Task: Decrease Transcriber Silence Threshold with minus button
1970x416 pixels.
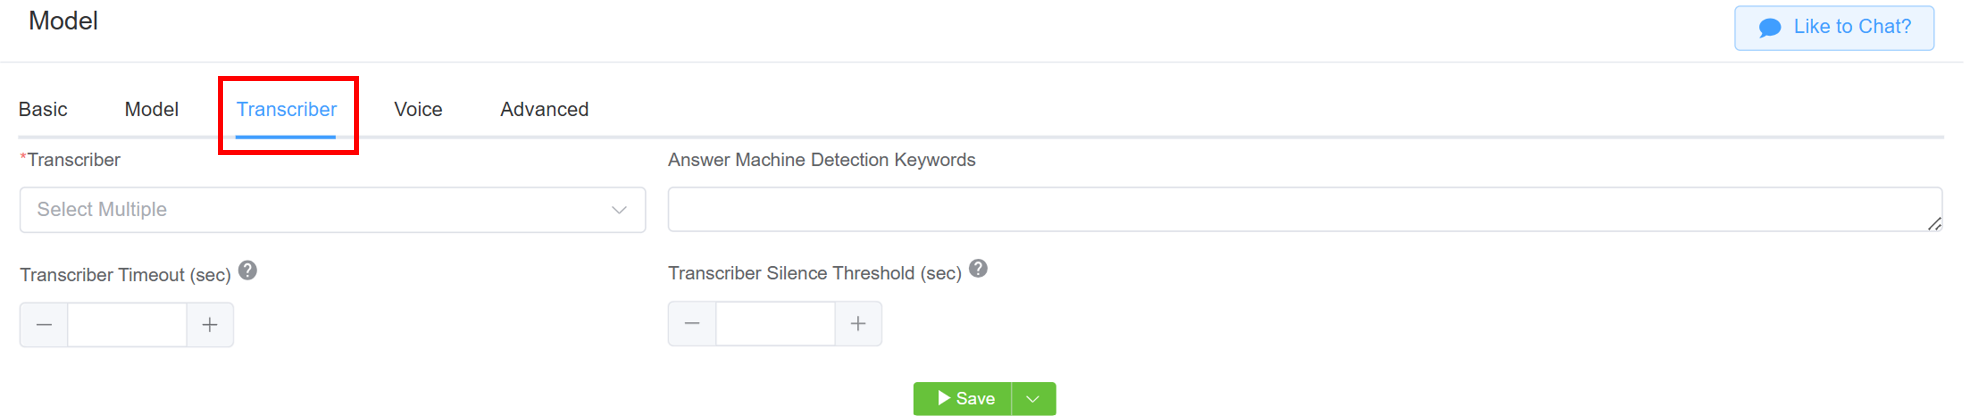Action: pyautogui.click(x=692, y=324)
